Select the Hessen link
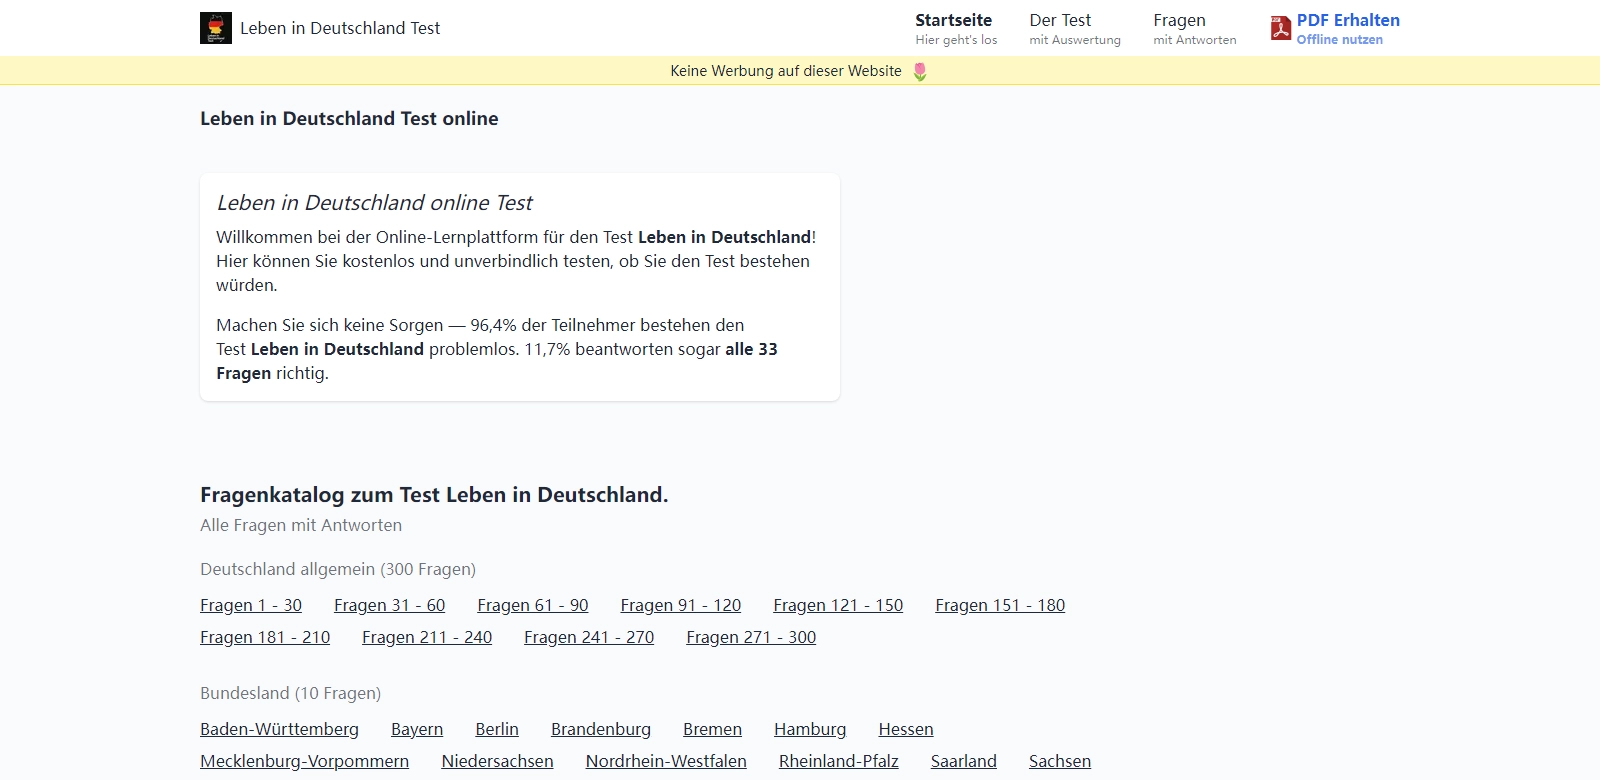Image resolution: width=1600 pixels, height=780 pixels. tap(906, 729)
